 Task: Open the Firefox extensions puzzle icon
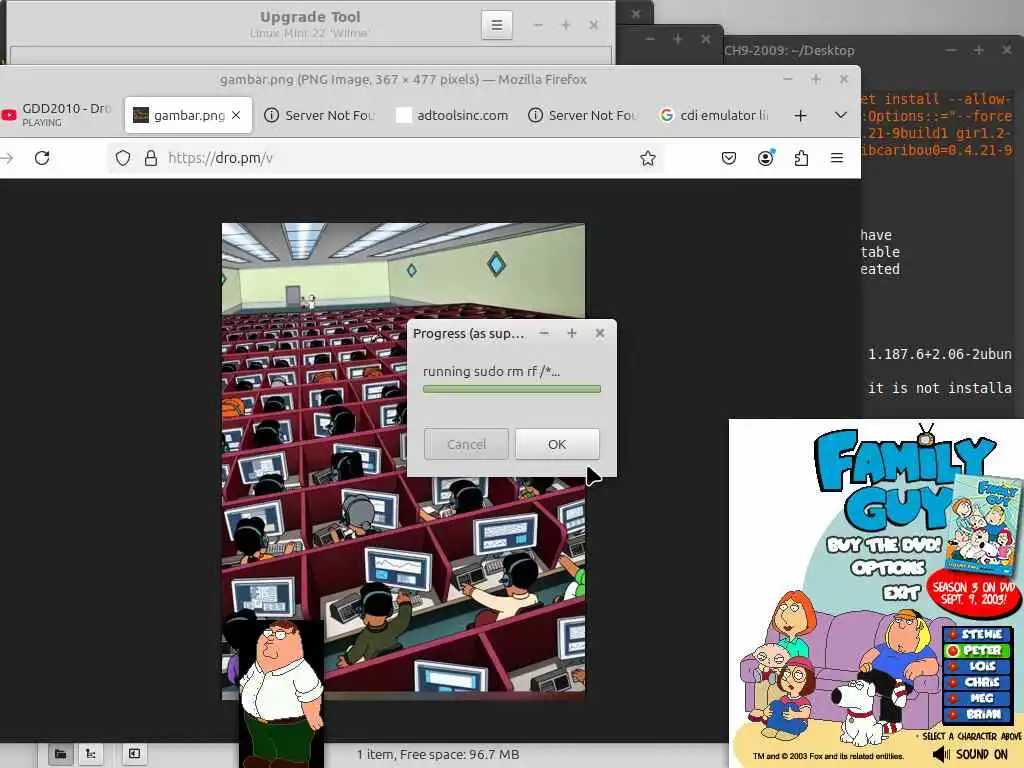801,158
